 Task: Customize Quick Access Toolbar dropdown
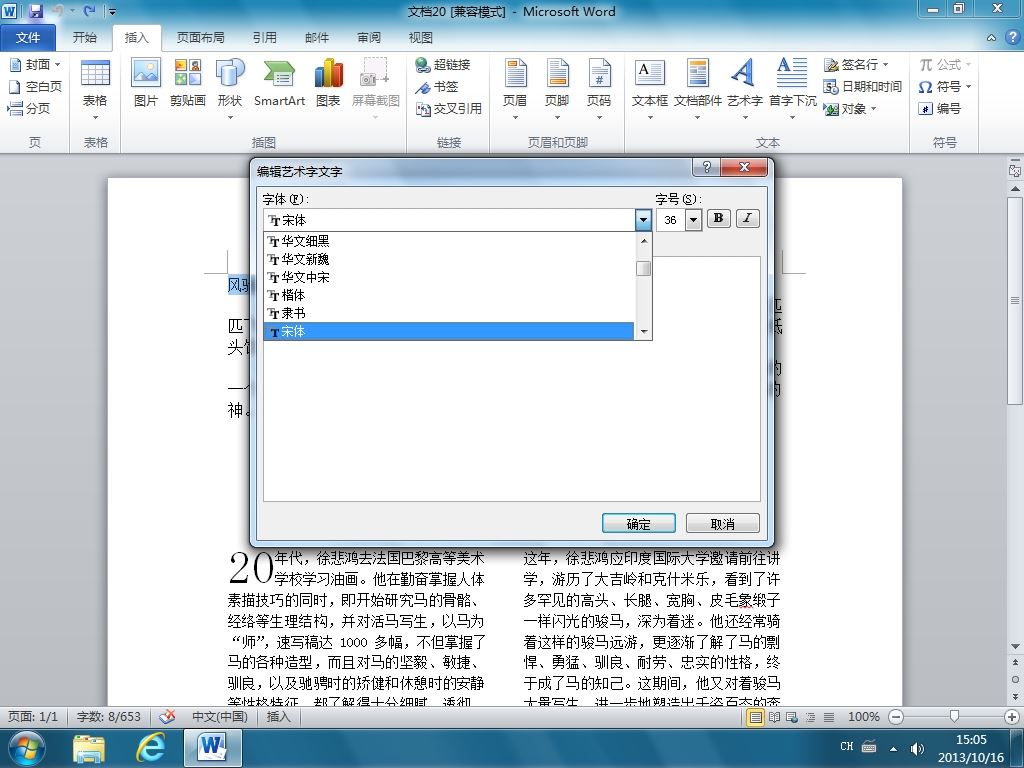112,11
